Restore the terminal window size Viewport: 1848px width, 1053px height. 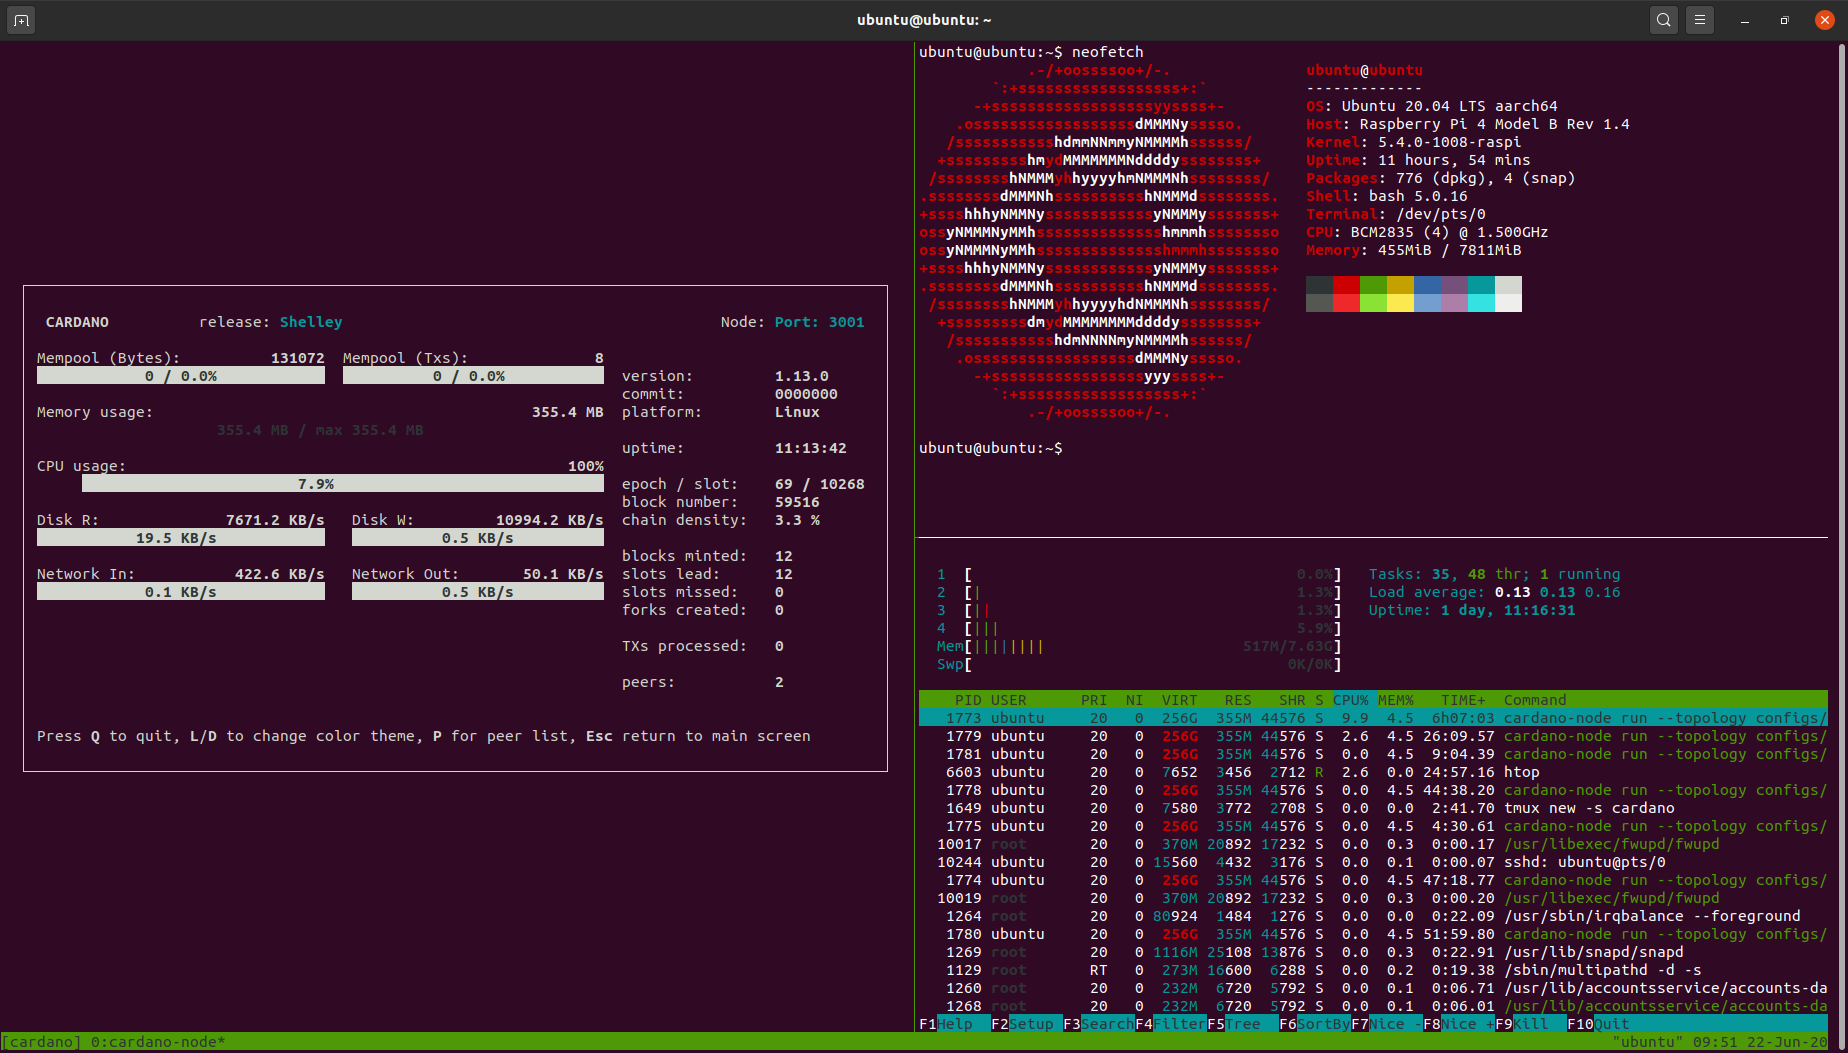1784,20
